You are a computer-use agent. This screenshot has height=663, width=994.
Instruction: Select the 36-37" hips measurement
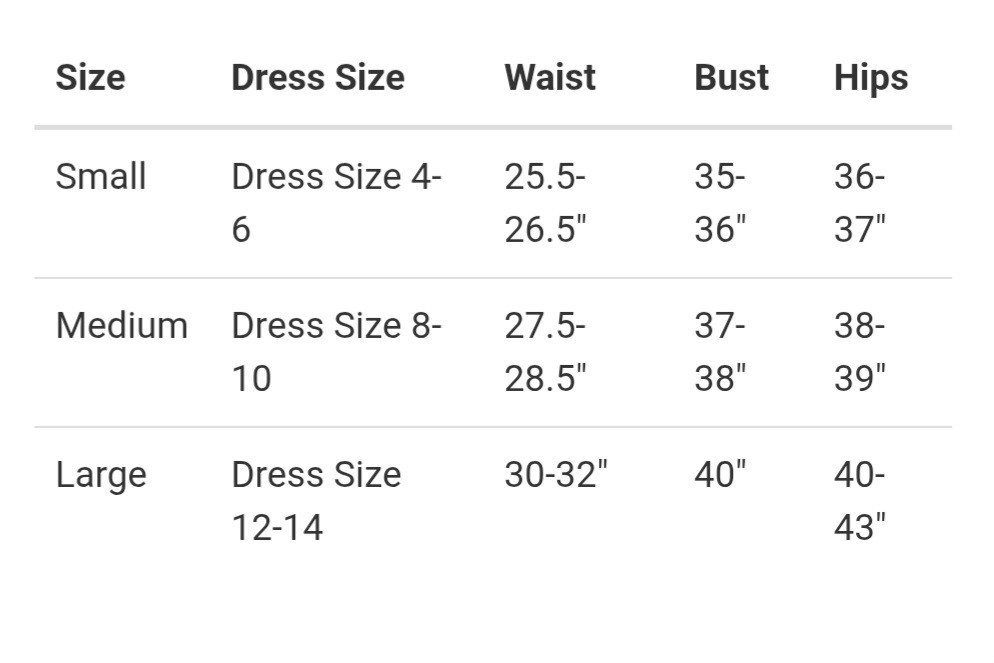[860, 203]
